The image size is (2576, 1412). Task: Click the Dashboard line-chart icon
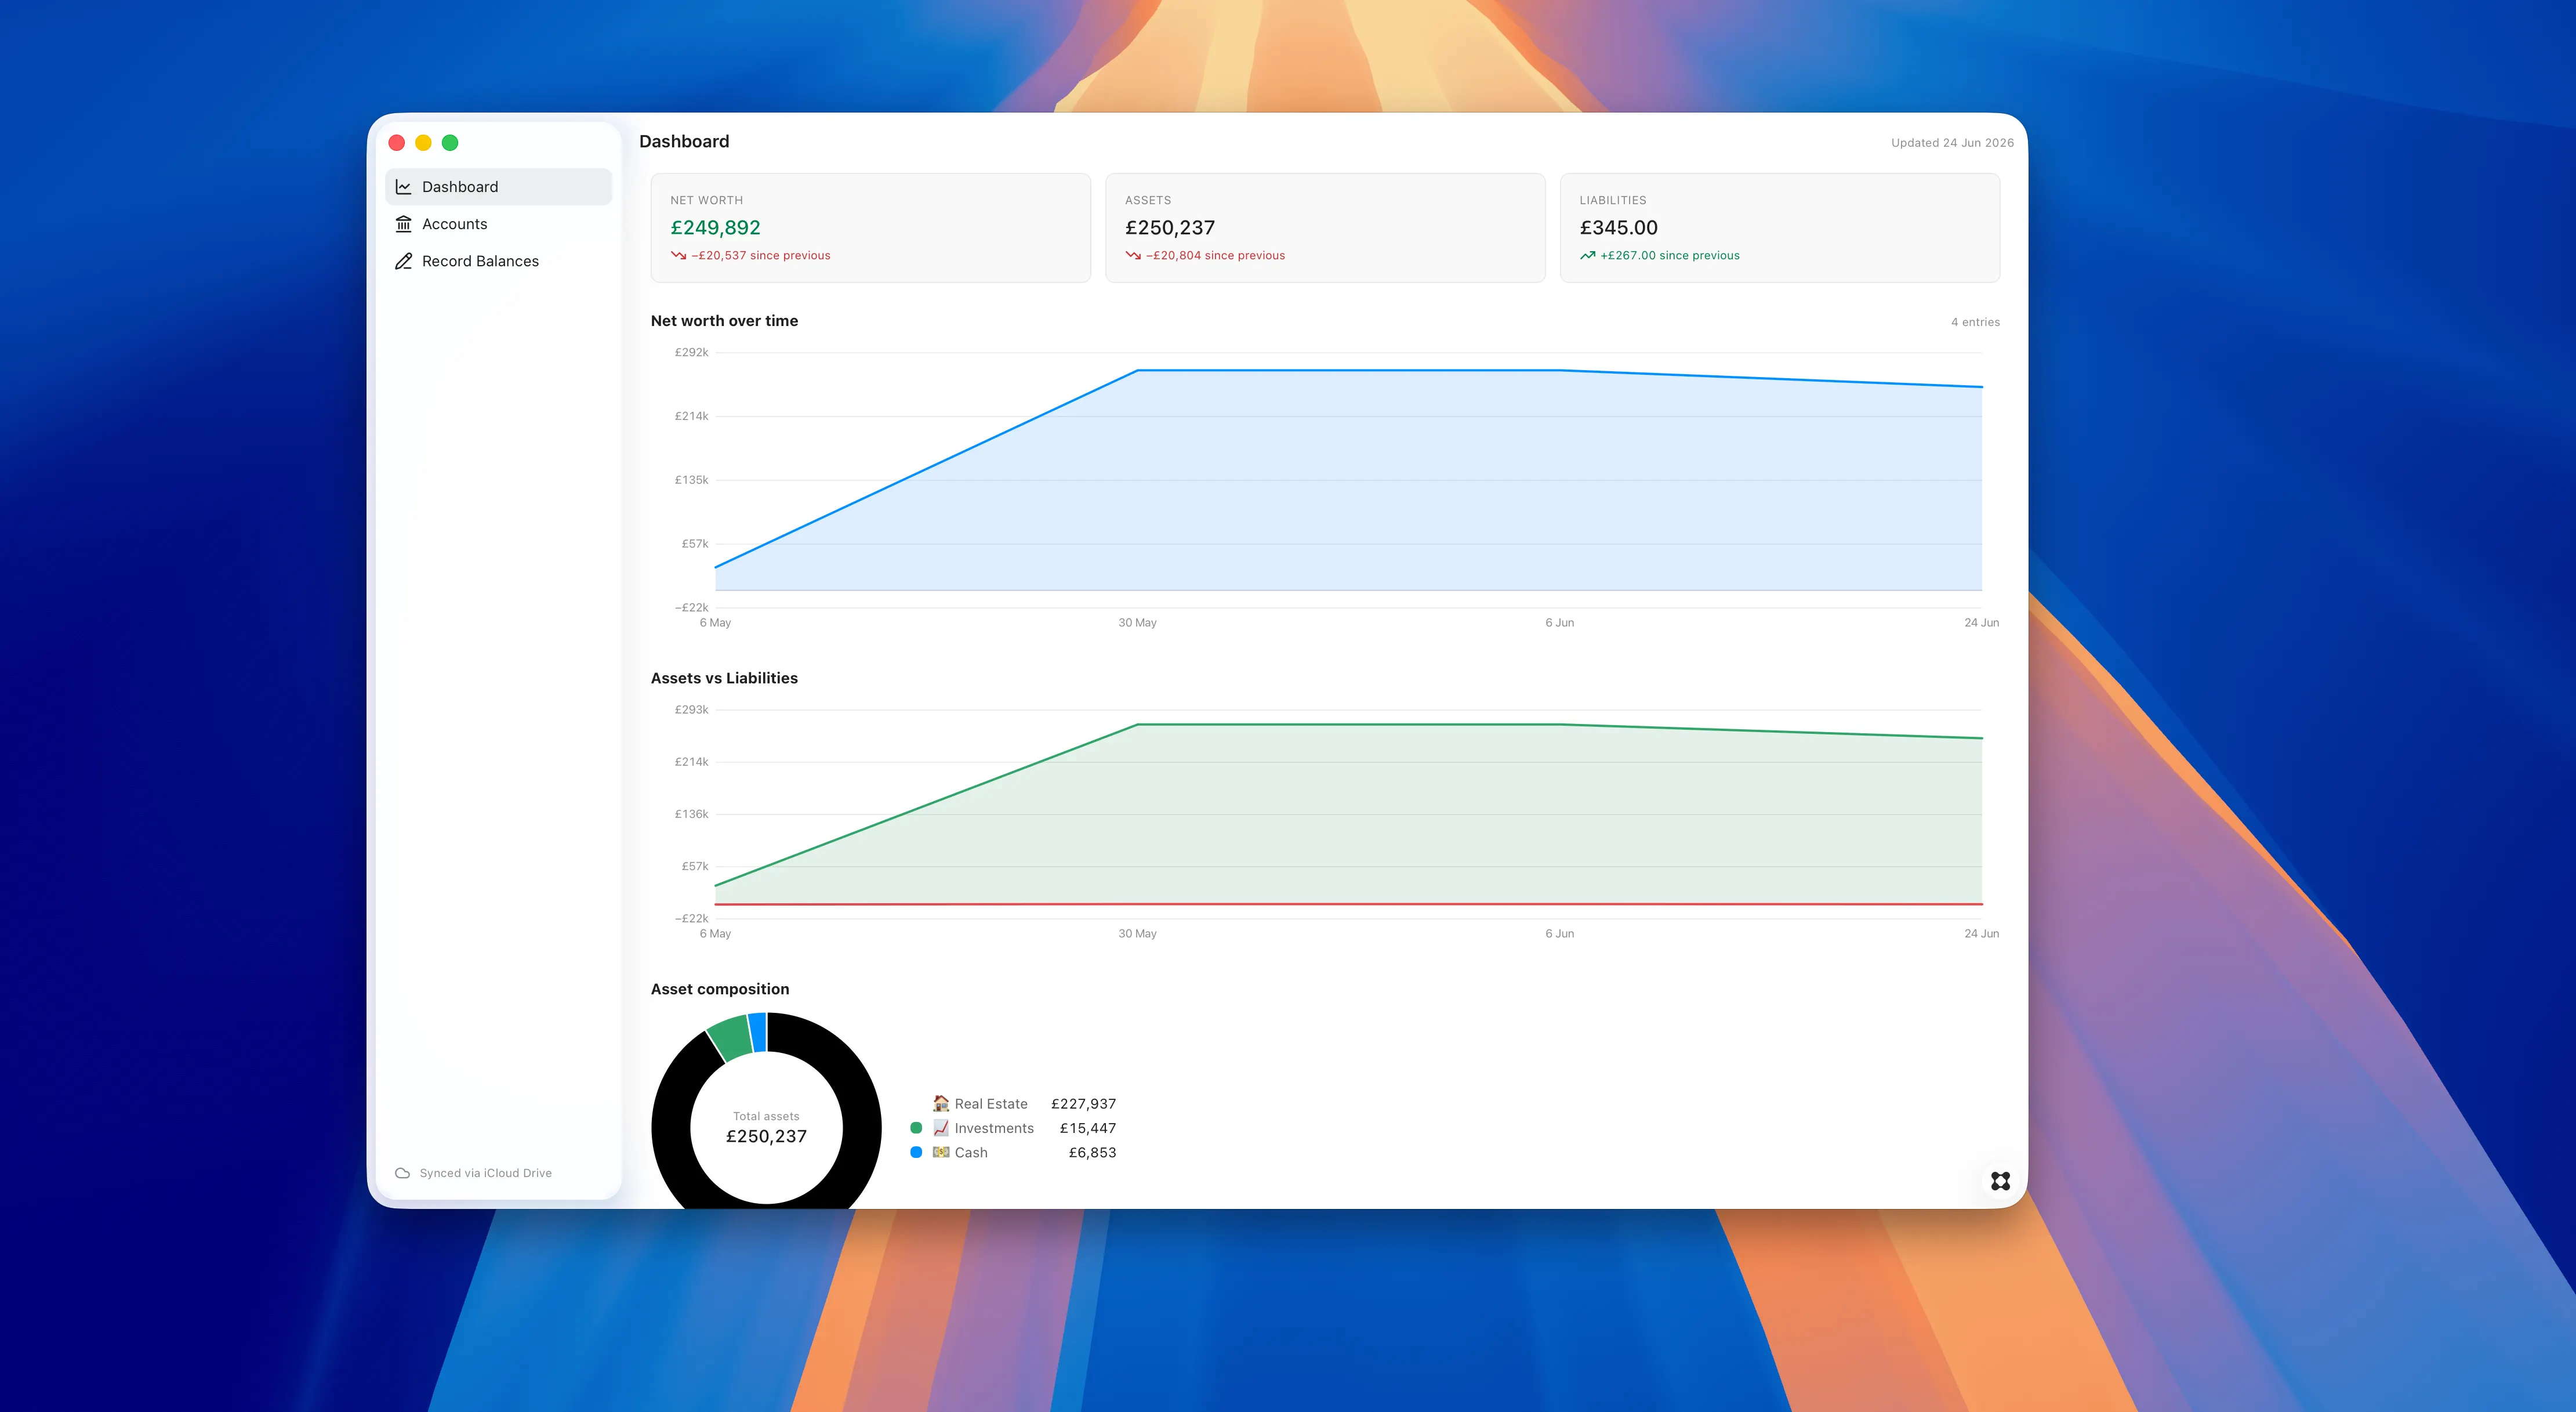point(404,187)
